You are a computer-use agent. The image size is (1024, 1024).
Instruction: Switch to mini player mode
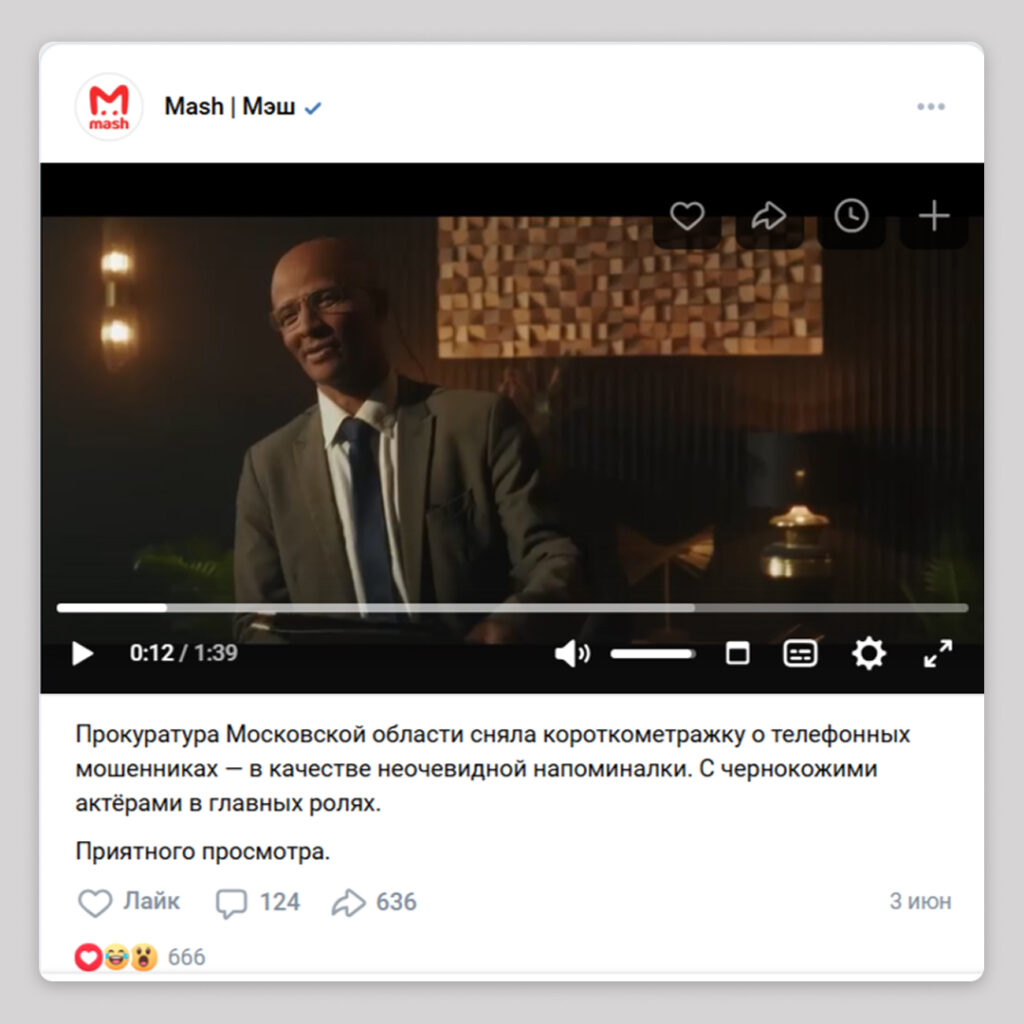(x=737, y=653)
